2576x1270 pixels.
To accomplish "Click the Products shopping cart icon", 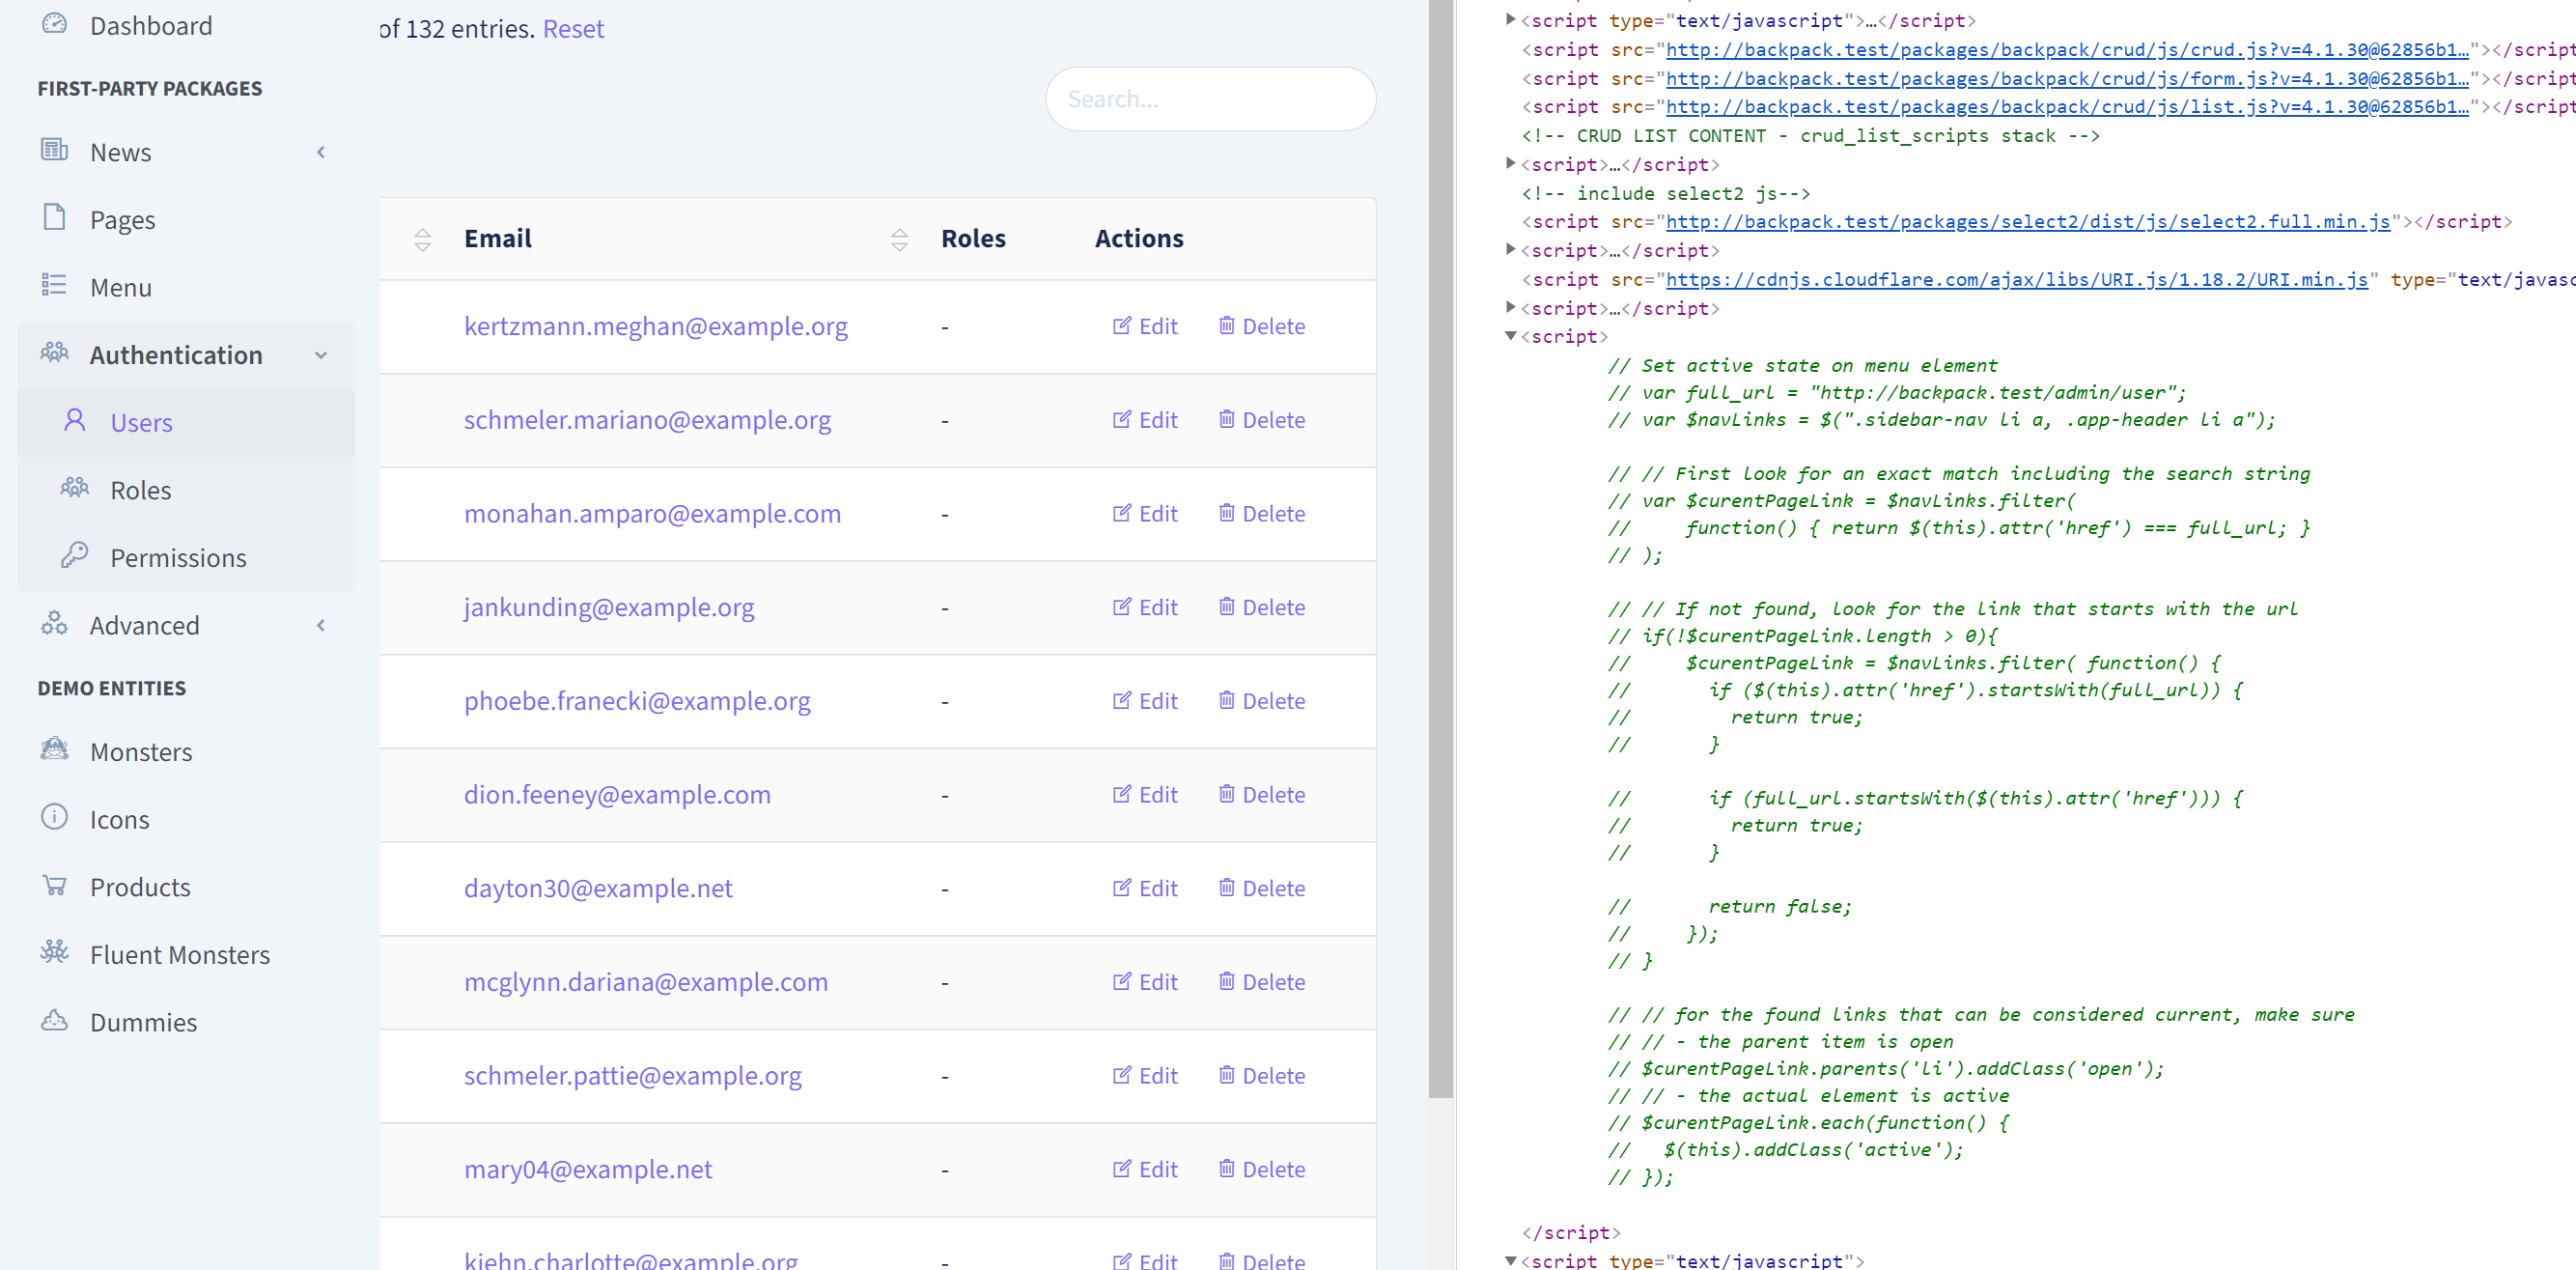I will (55, 886).
